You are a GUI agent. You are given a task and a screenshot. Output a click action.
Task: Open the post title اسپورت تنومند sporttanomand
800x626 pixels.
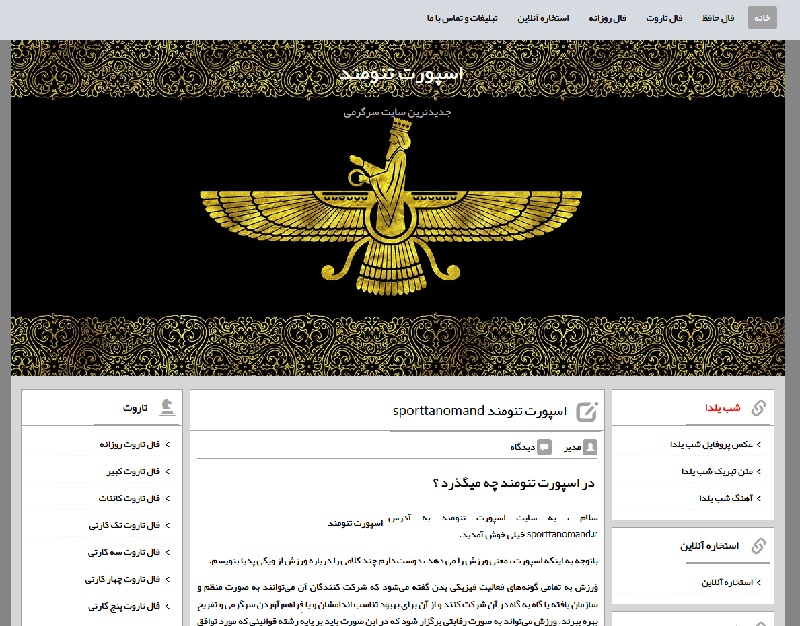480,411
